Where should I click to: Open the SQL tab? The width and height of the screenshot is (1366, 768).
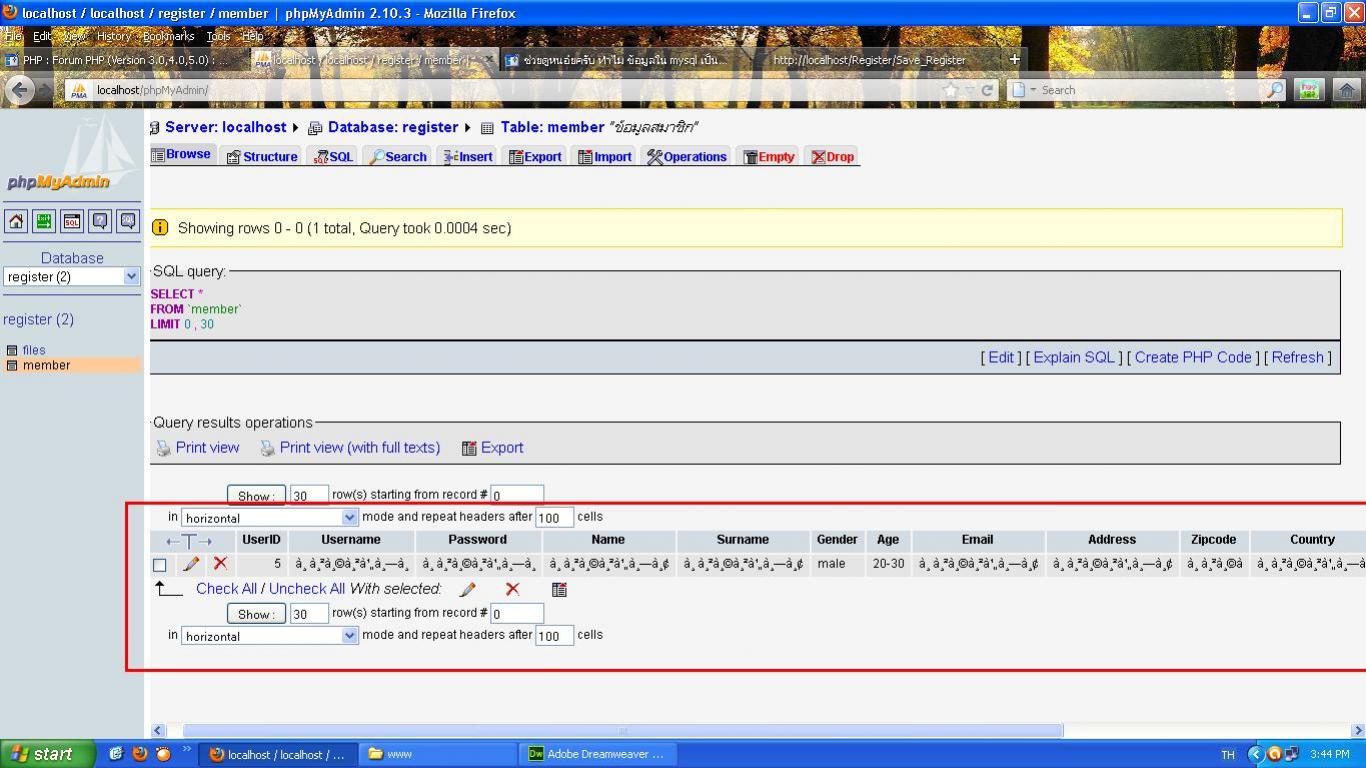point(333,157)
